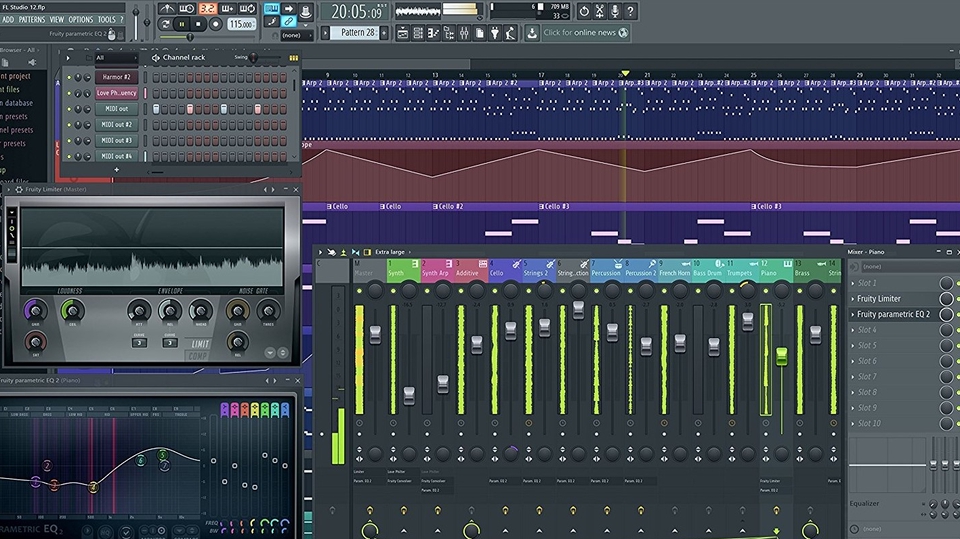Click the Synth track 1 icon in mixer
The height and width of the screenshot is (539, 960).
coord(414,264)
